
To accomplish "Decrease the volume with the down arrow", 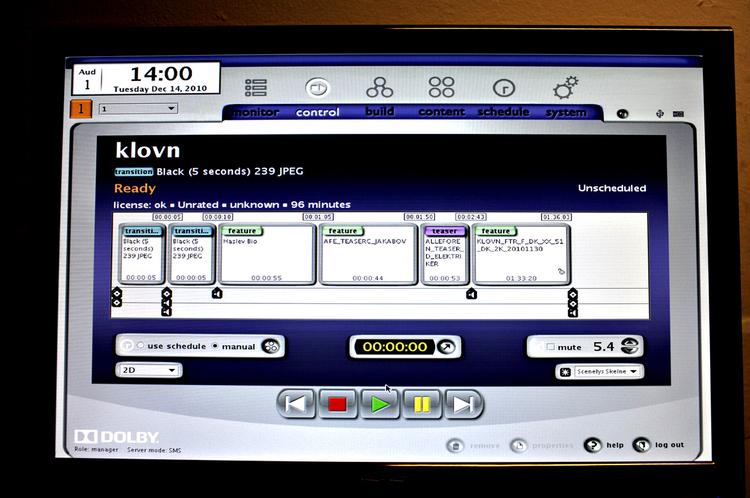I will [x=630, y=350].
